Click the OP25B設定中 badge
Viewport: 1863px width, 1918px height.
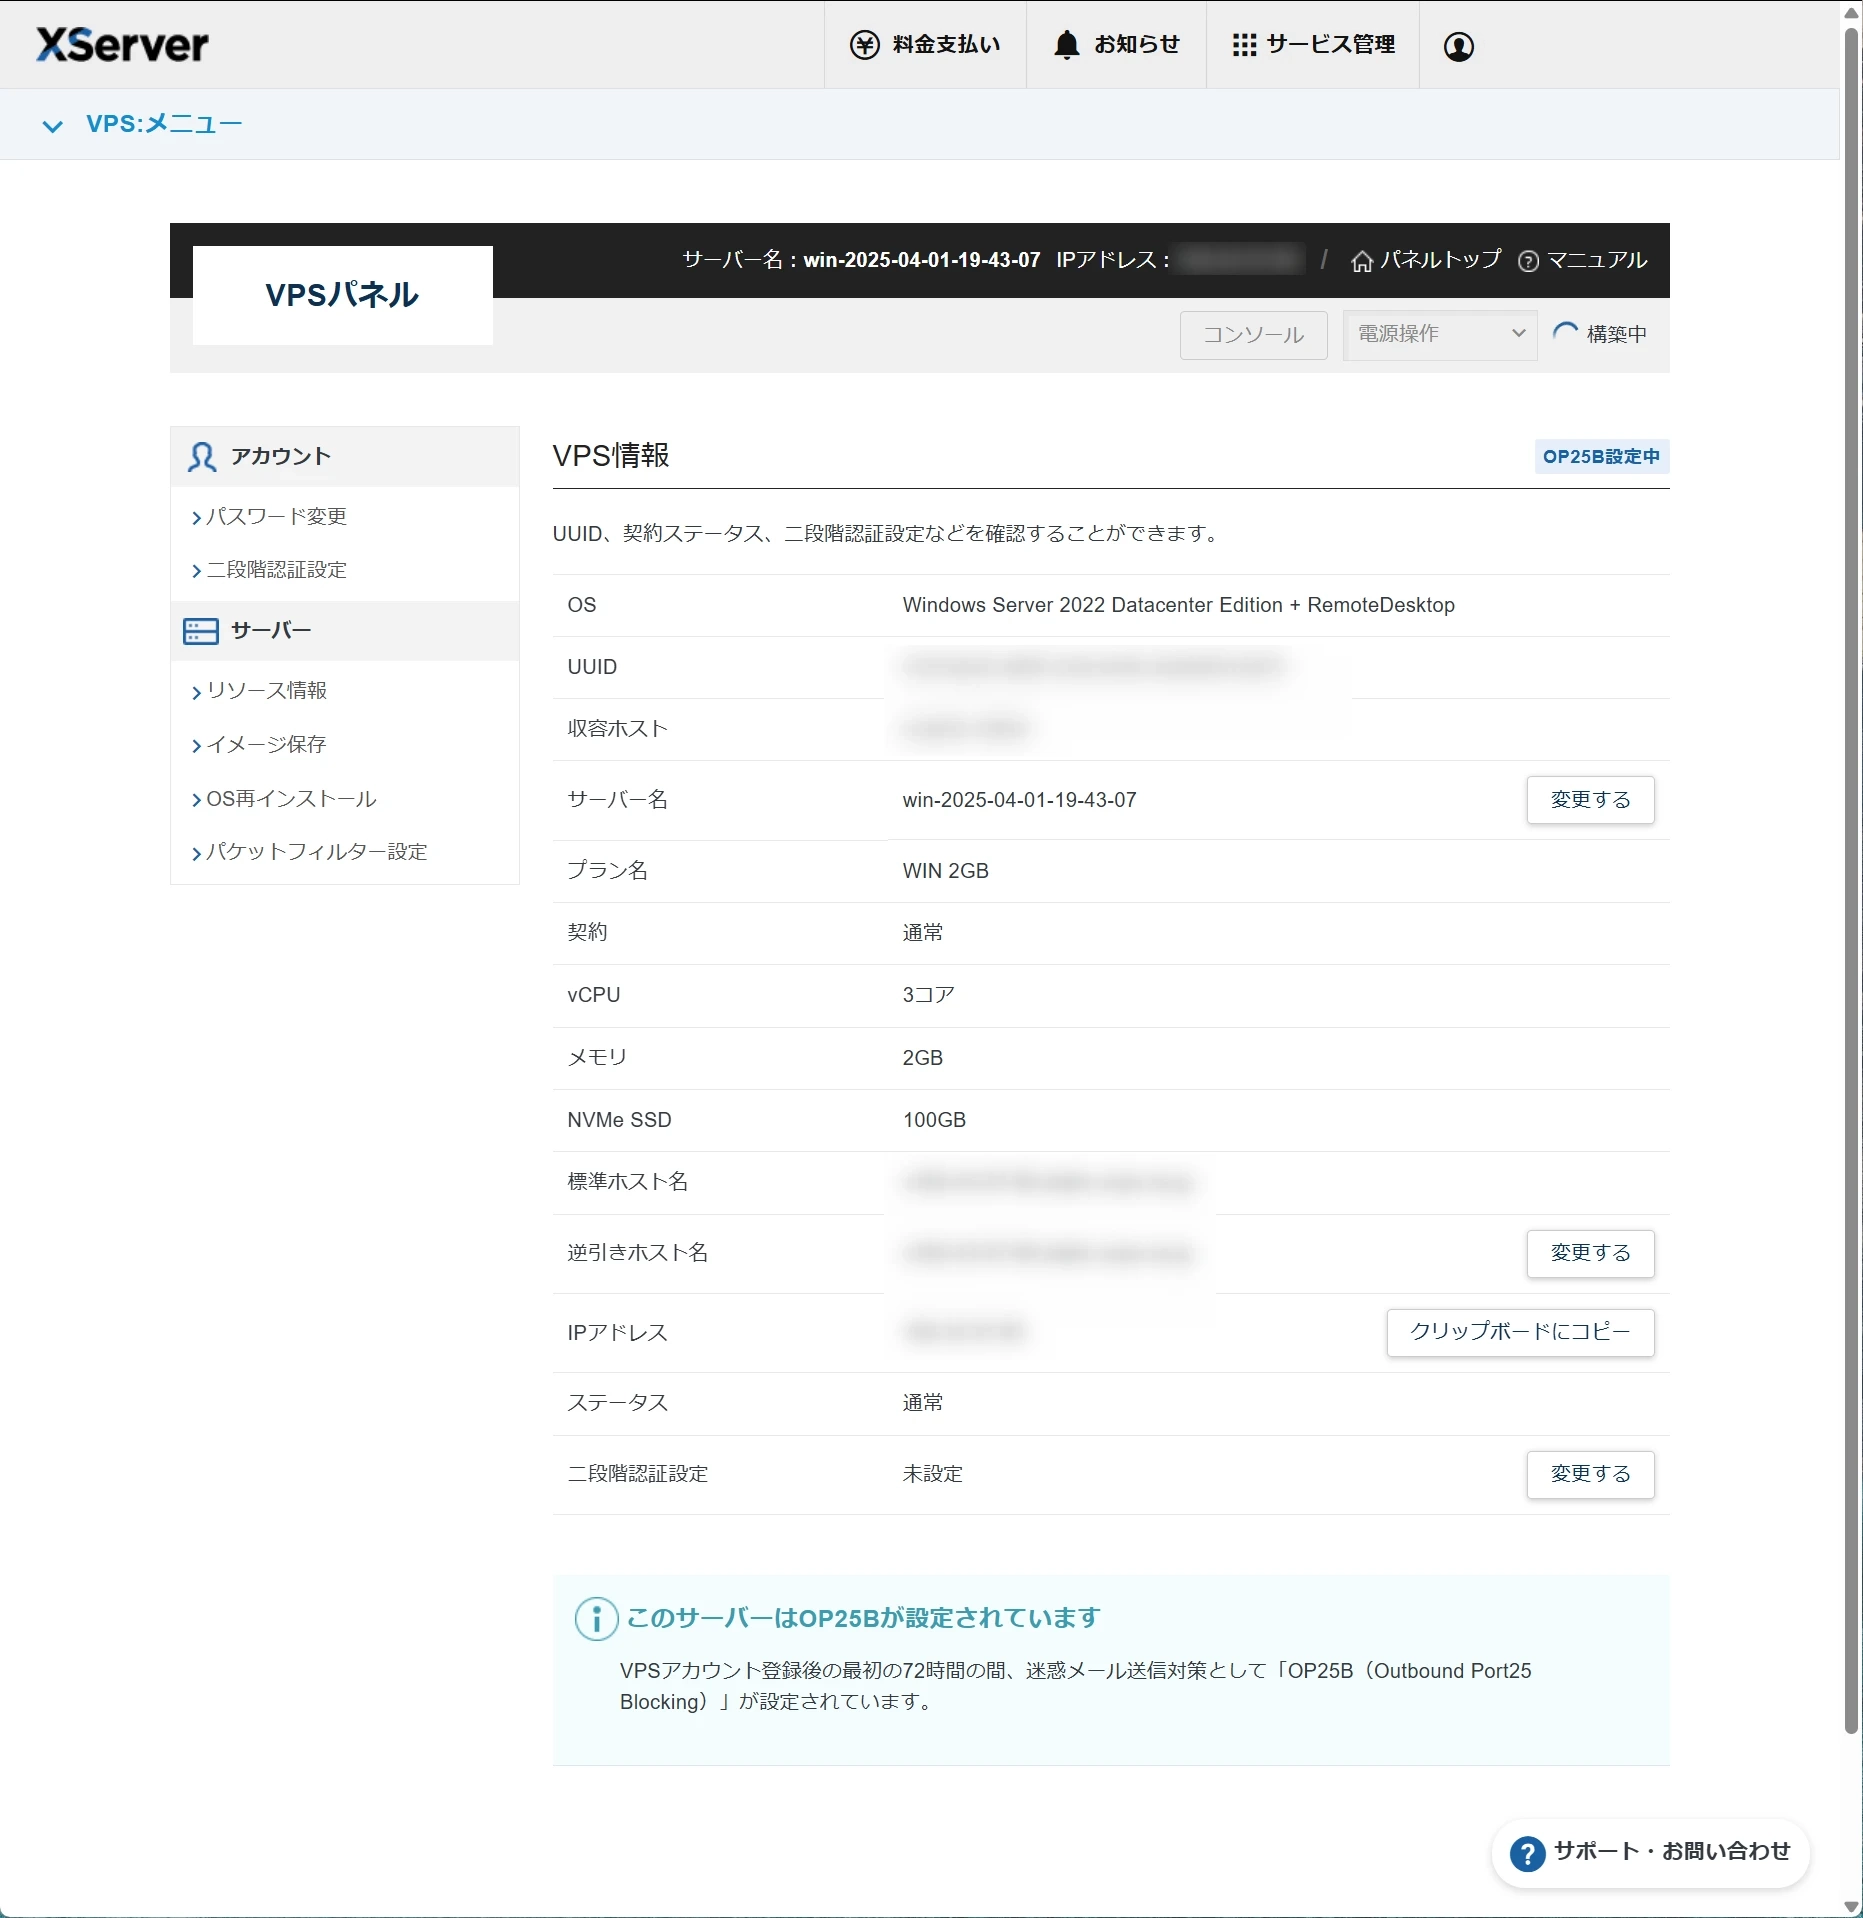[x=1601, y=457]
